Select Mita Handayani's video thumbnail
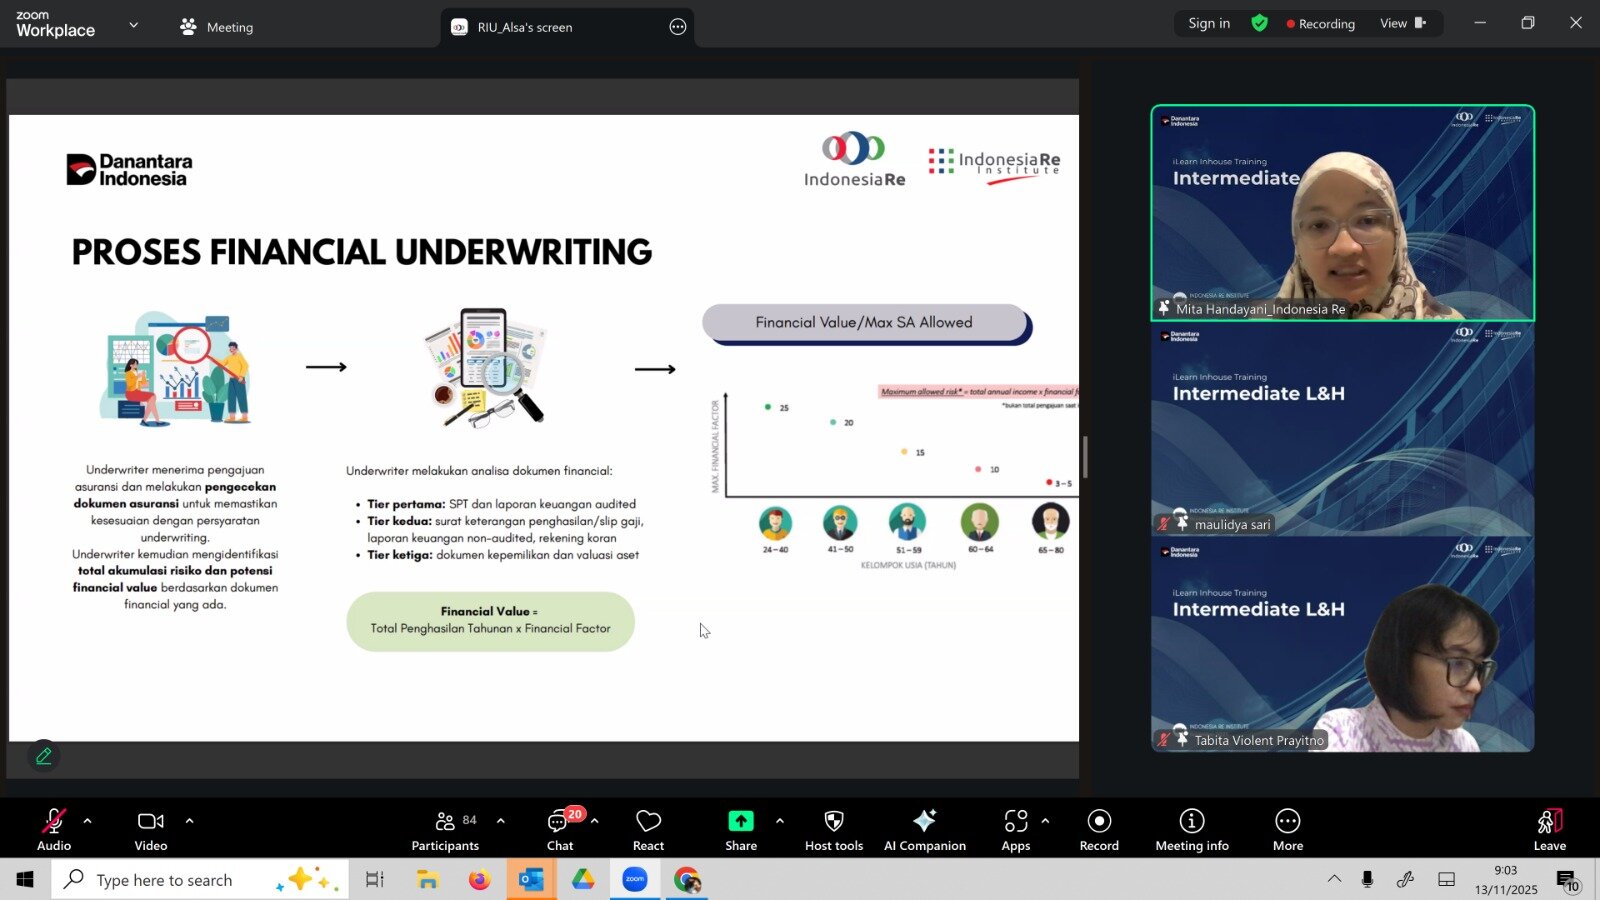The height and width of the screenshot is (900, 1600). coord(1342,213)
